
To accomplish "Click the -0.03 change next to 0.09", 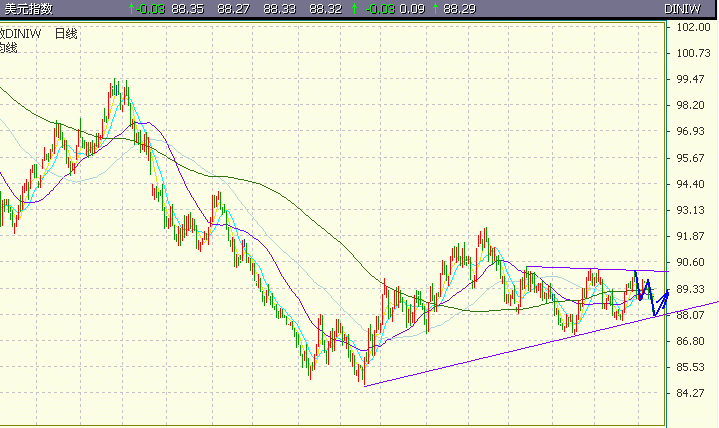I will click(380, 9).
